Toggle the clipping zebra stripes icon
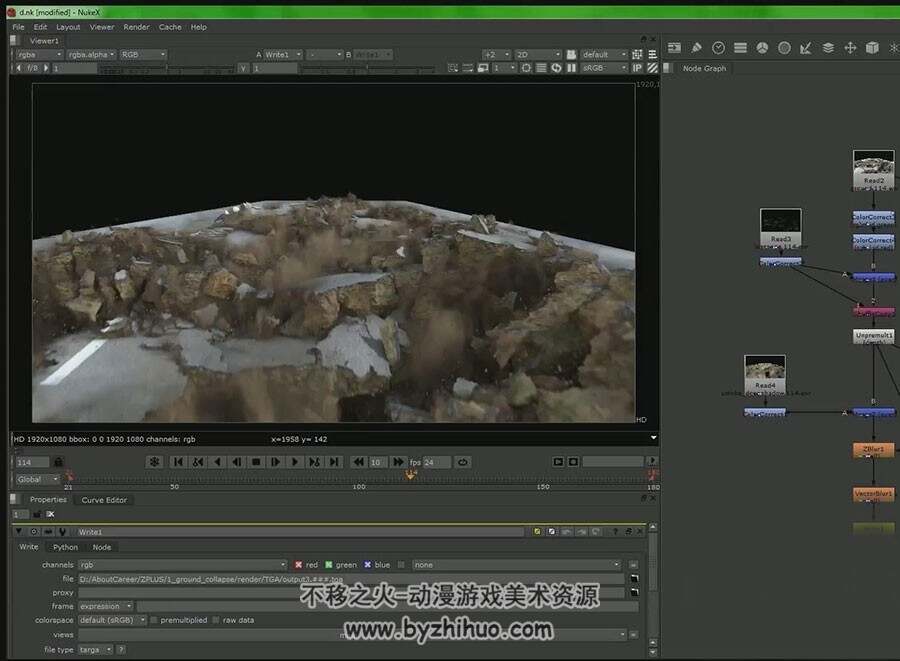Screen dimensions: 900x661 (x=652, y=68)
